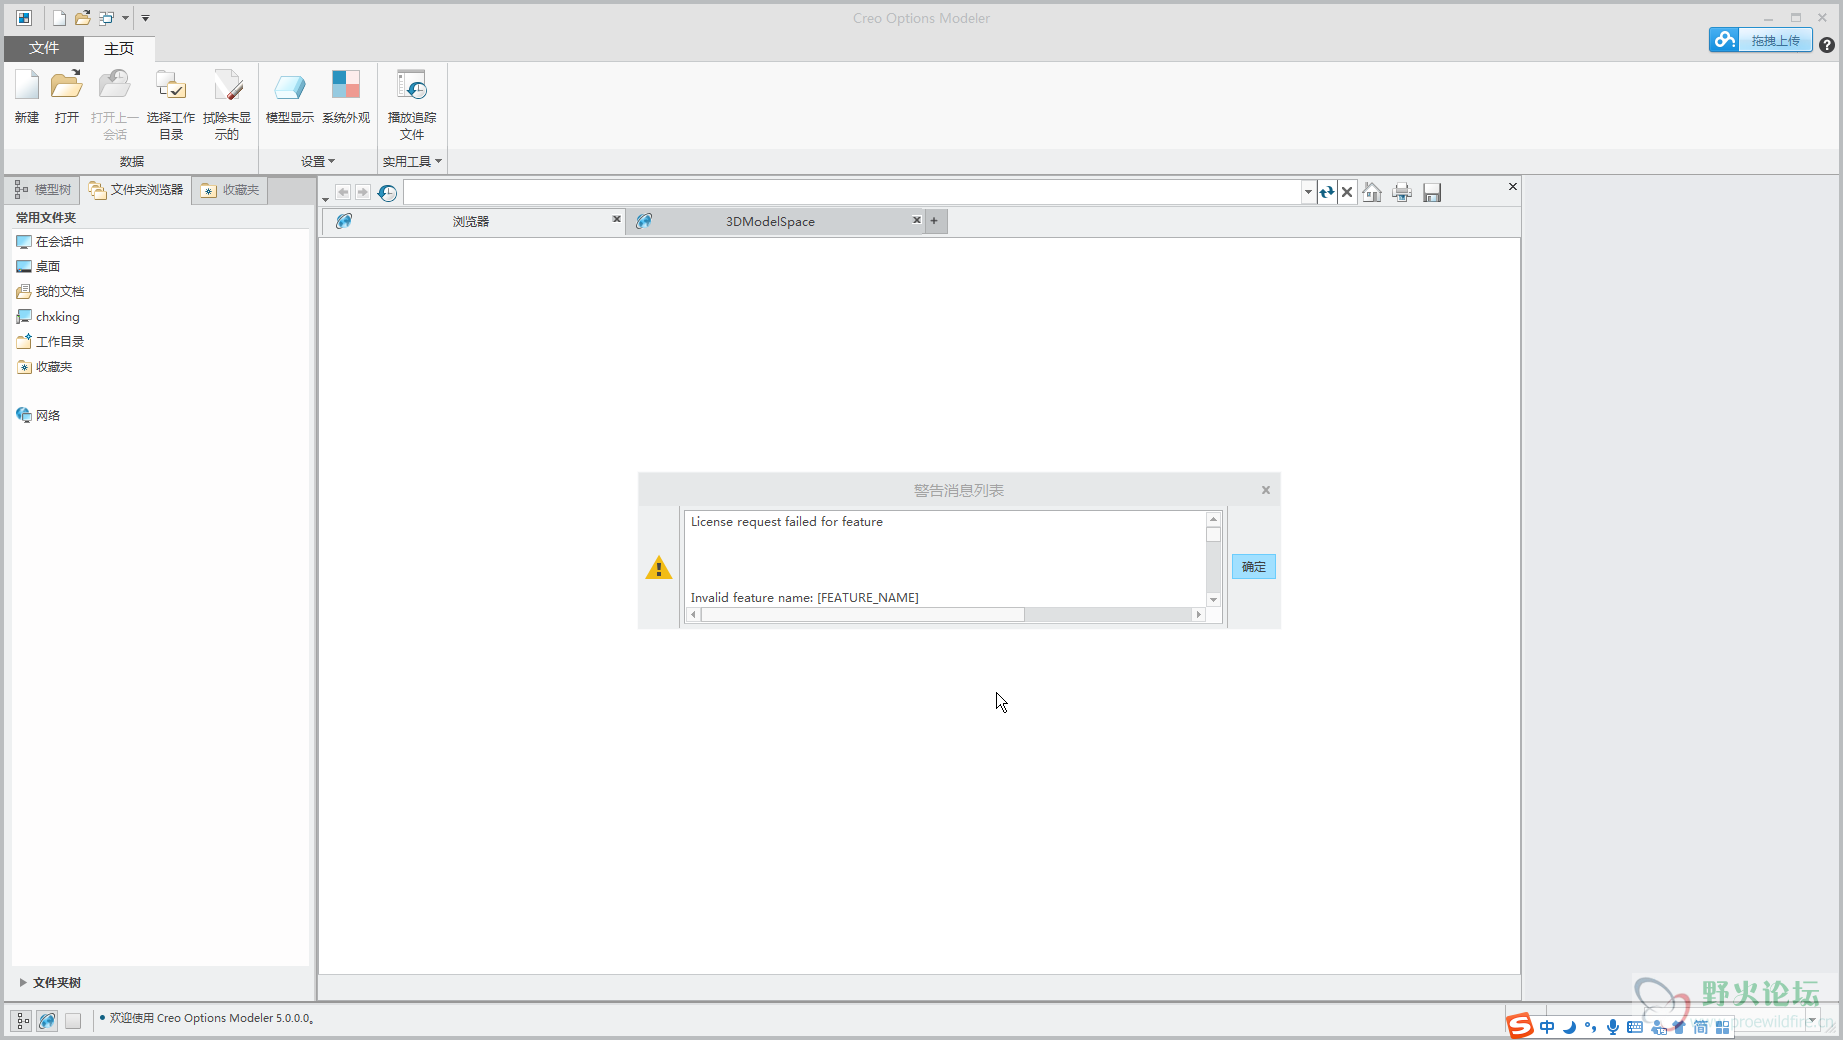Viewport: 1843px width, 1040px height.
Task: Click the browser Print icon
Action: pyautogui.click(x=1402, y=192)
